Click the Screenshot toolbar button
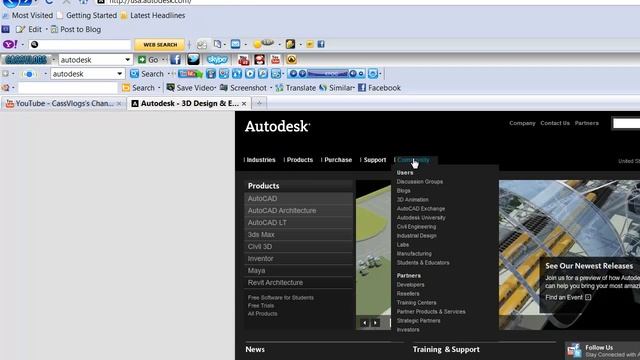 click(243, 88)
